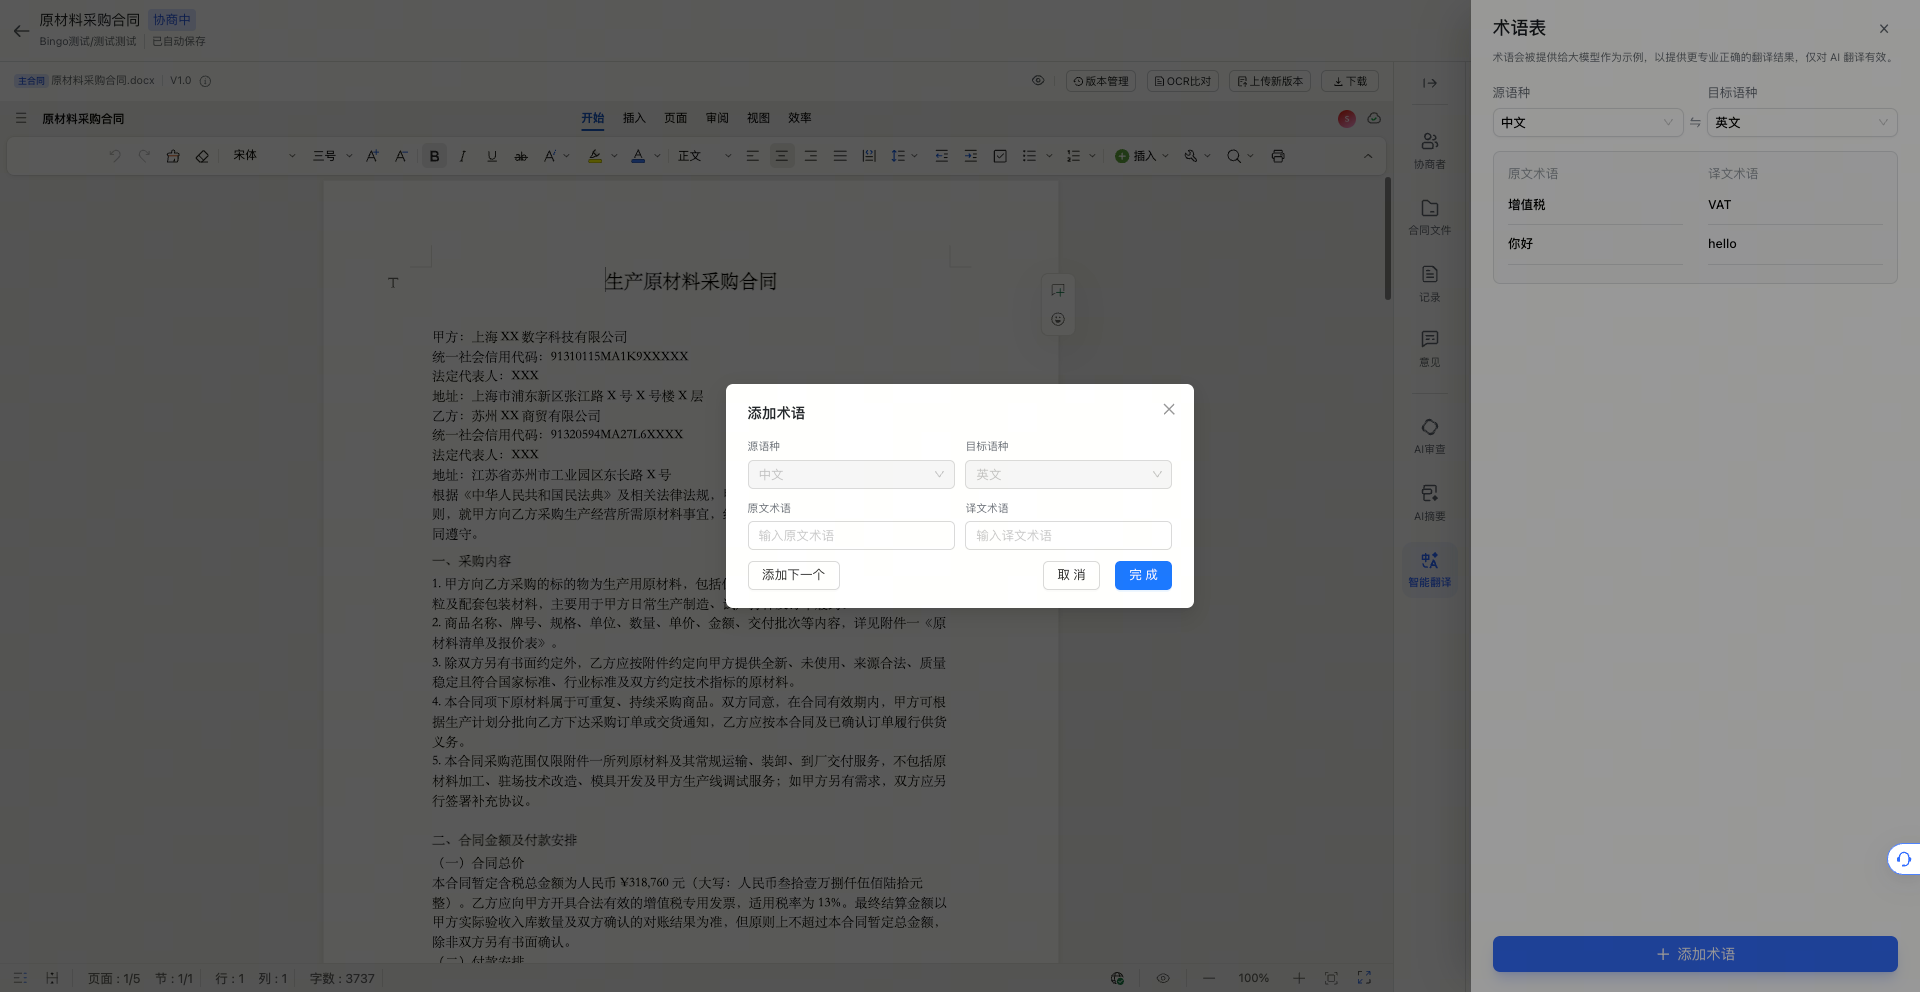Collapse the toolbar with the up chevron
The width and height of the screenshot is (1920, 992).
coord(1368,156)
